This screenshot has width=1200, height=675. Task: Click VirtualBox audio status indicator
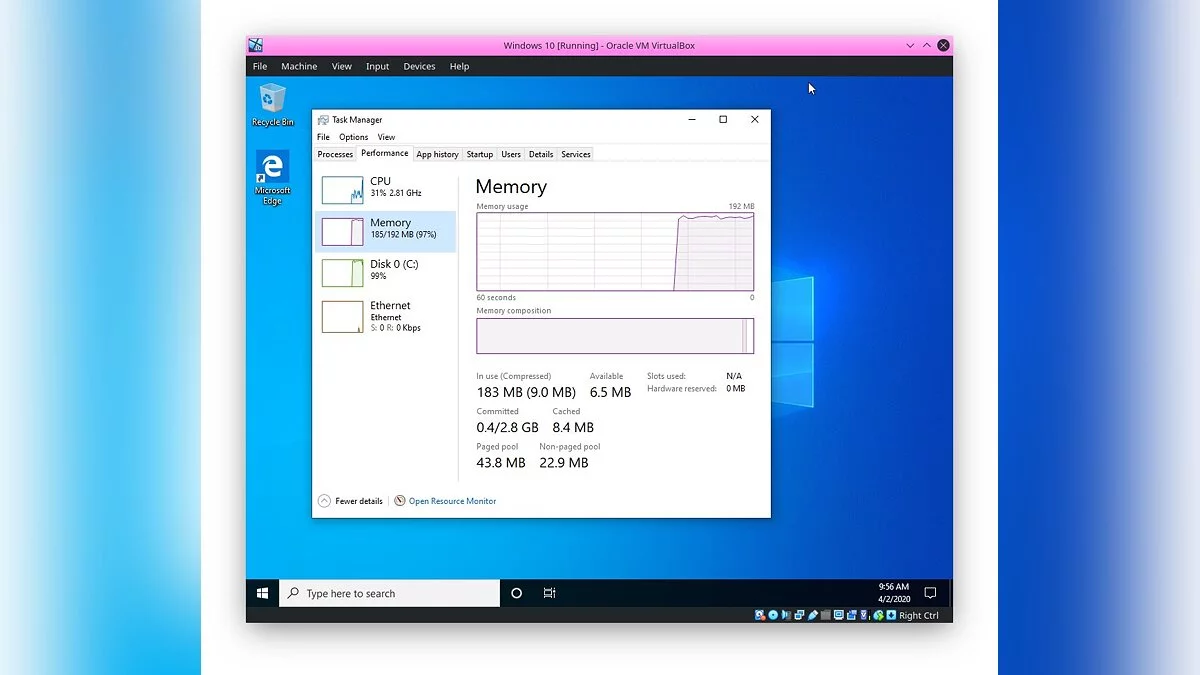pyautogui.click(x=786, y=615)
